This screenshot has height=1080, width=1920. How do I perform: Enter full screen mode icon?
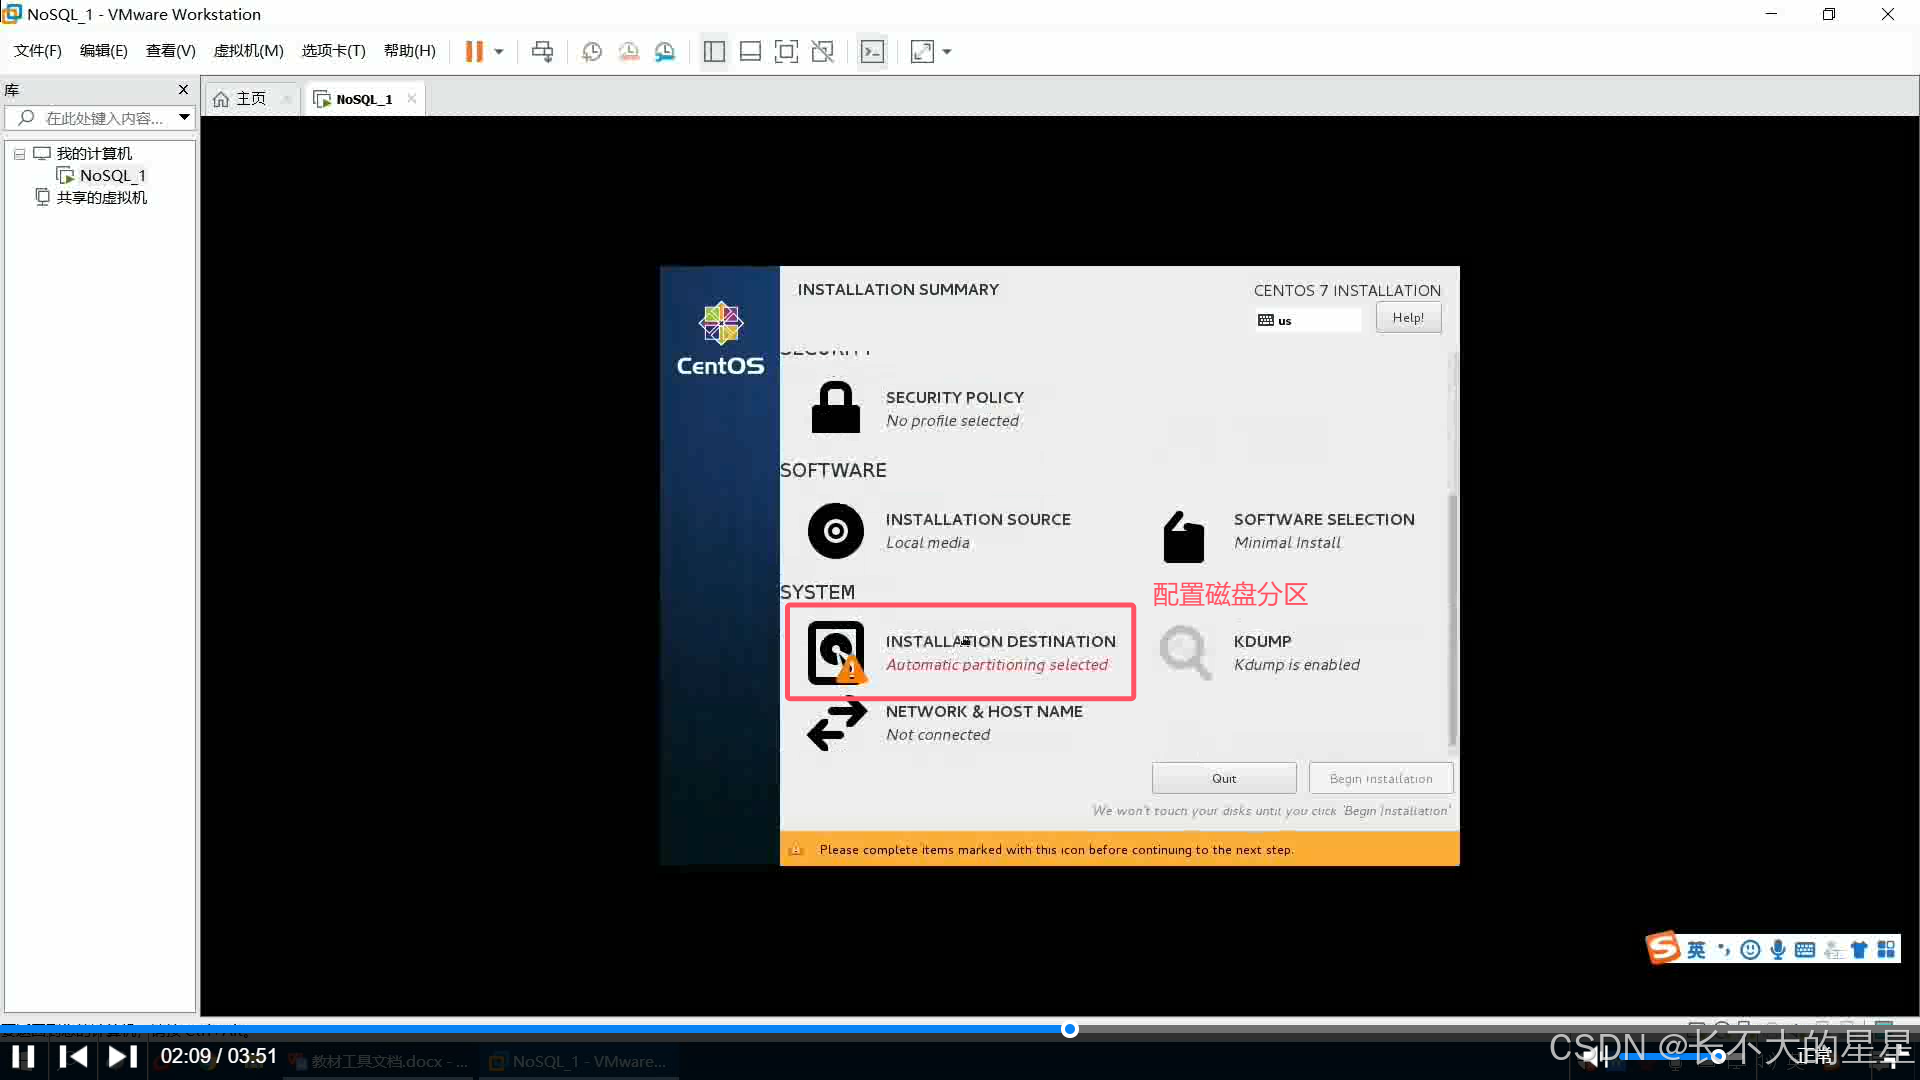(x=787, y=52)
